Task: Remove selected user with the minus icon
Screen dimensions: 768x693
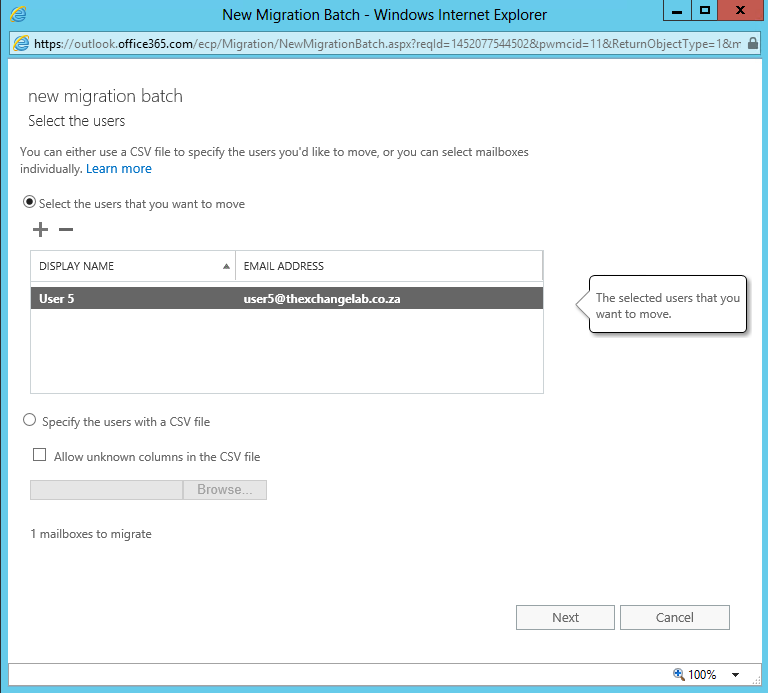Action: click(66, 229)
